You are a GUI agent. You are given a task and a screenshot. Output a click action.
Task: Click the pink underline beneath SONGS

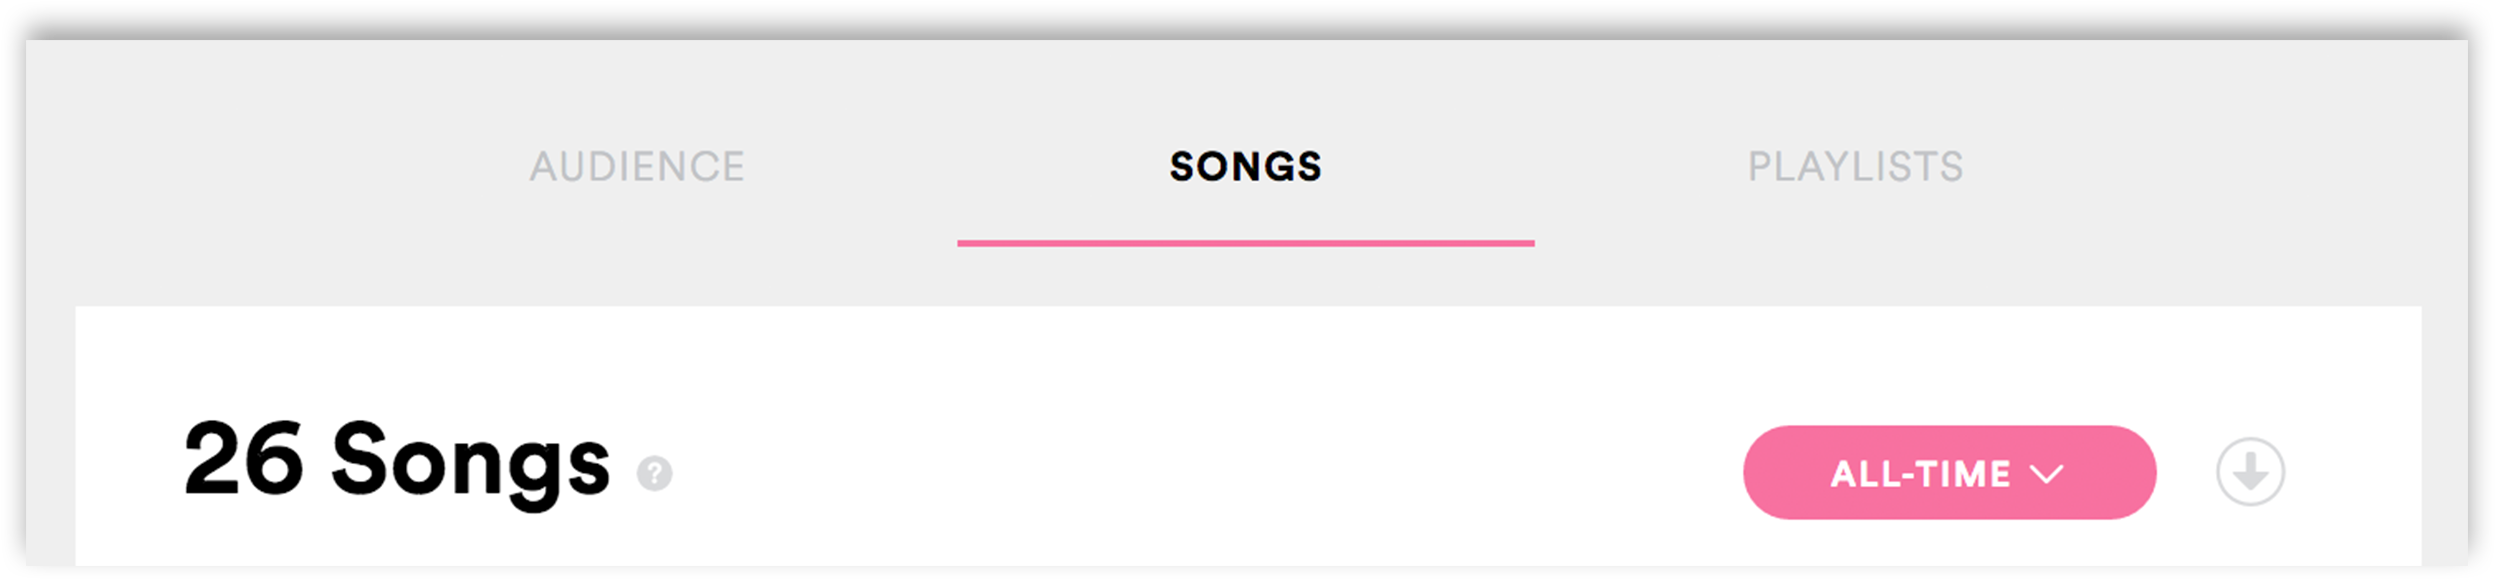1246,243
